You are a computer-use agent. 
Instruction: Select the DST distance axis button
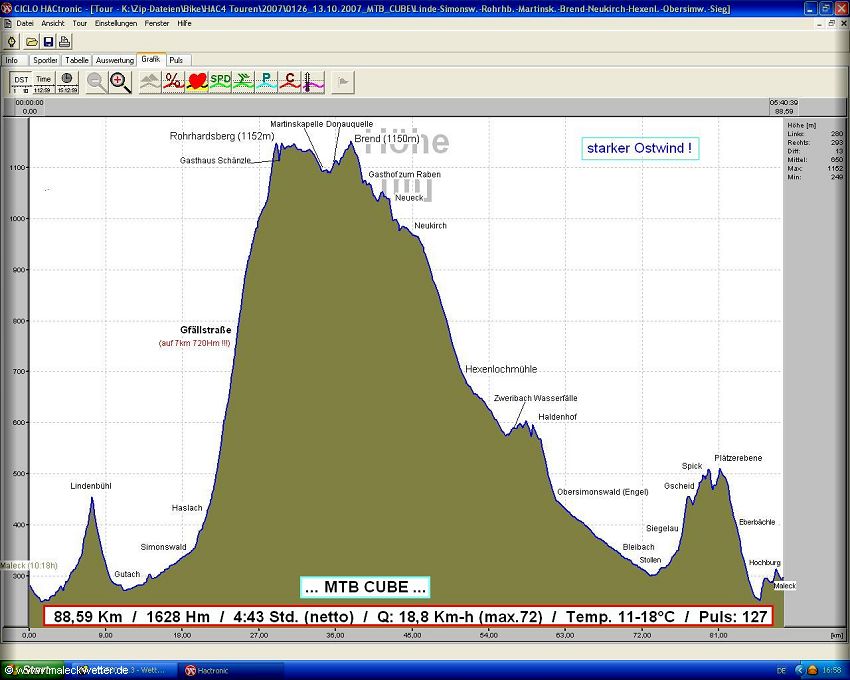[21, 81]
